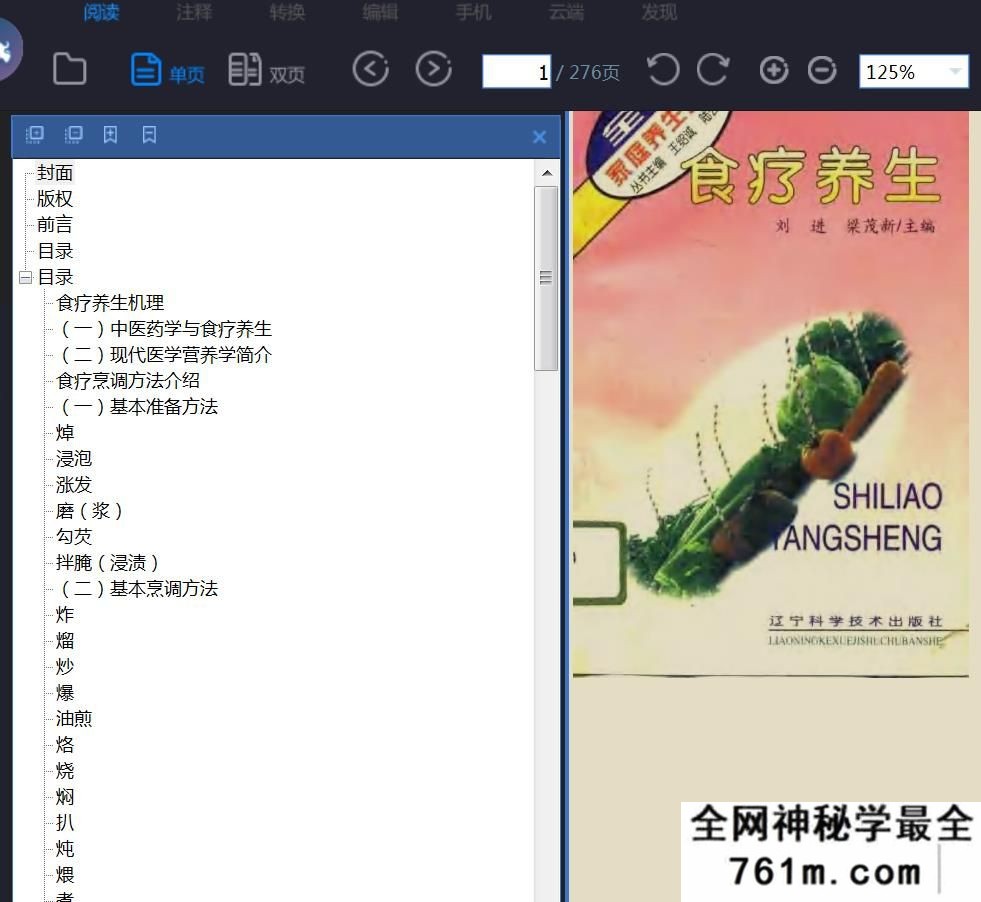The image size is (981, 902).
Task: Open the 阅读 tab
Action: (101, 12)
